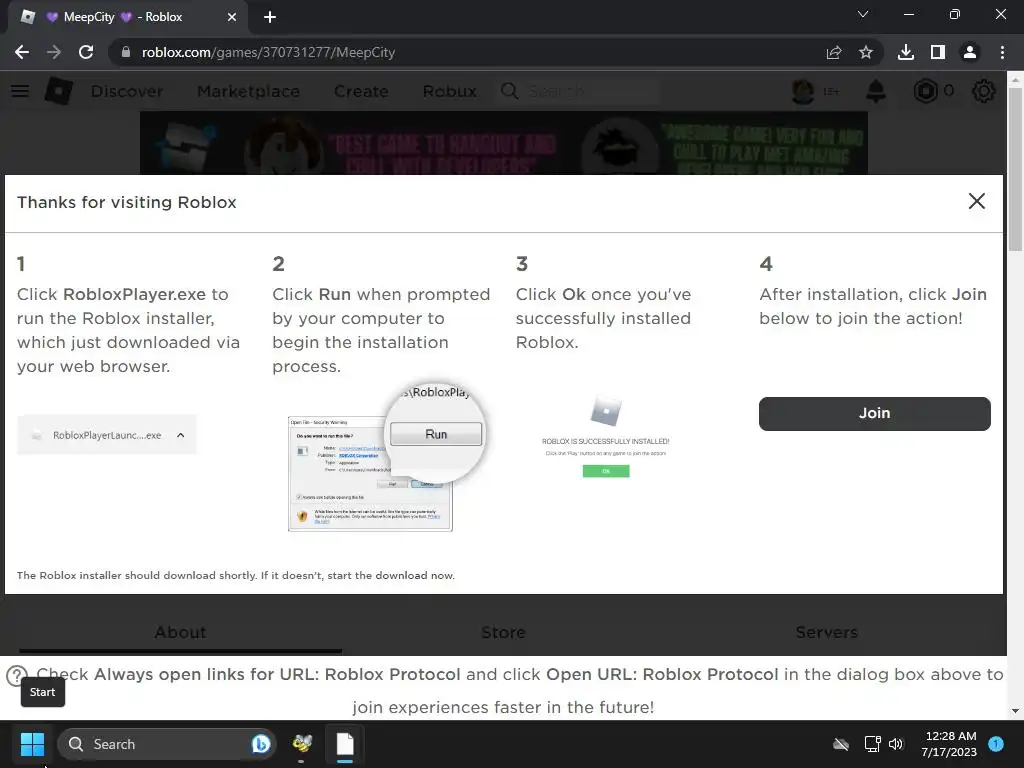Viewport: 1024px width, 768px height.
Task: Share this page via address bar icon
Action: click(834, 52)
